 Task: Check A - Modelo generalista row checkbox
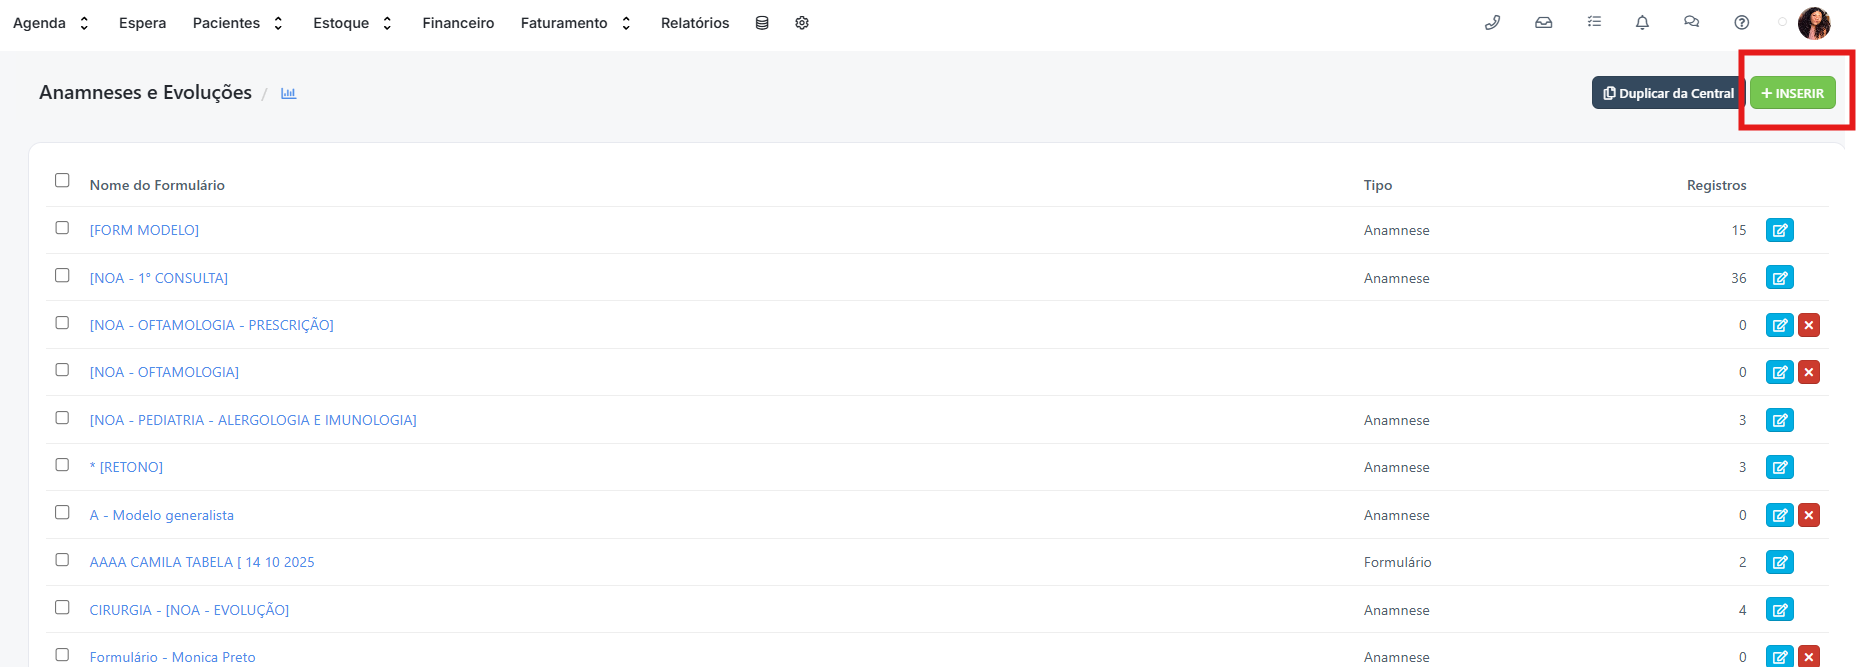pyautogui.click(x=62, y=512)
